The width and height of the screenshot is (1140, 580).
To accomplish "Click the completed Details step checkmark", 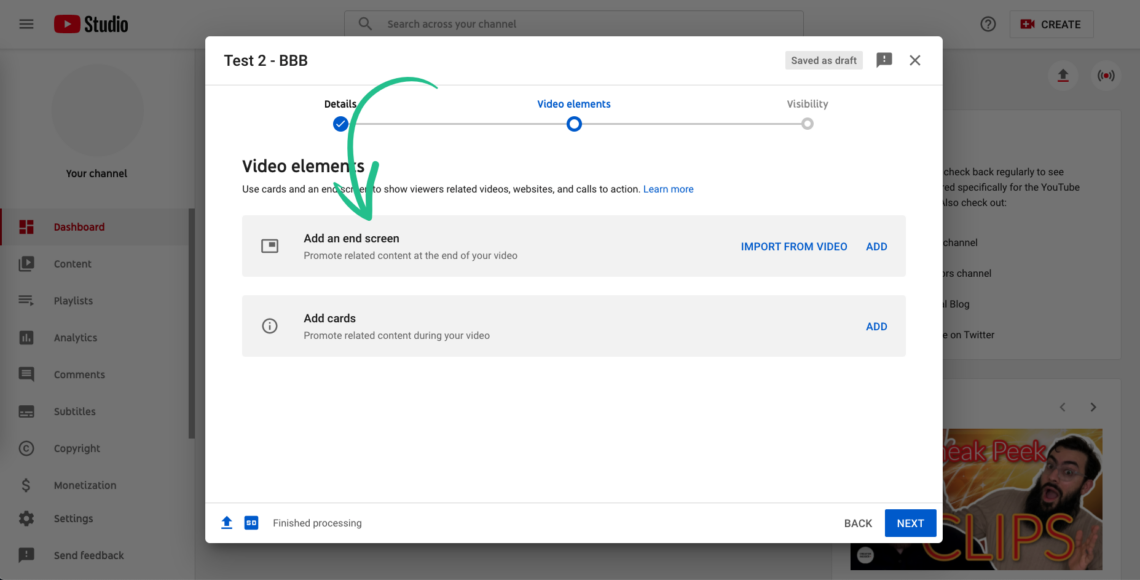I will tap(340, 123).
